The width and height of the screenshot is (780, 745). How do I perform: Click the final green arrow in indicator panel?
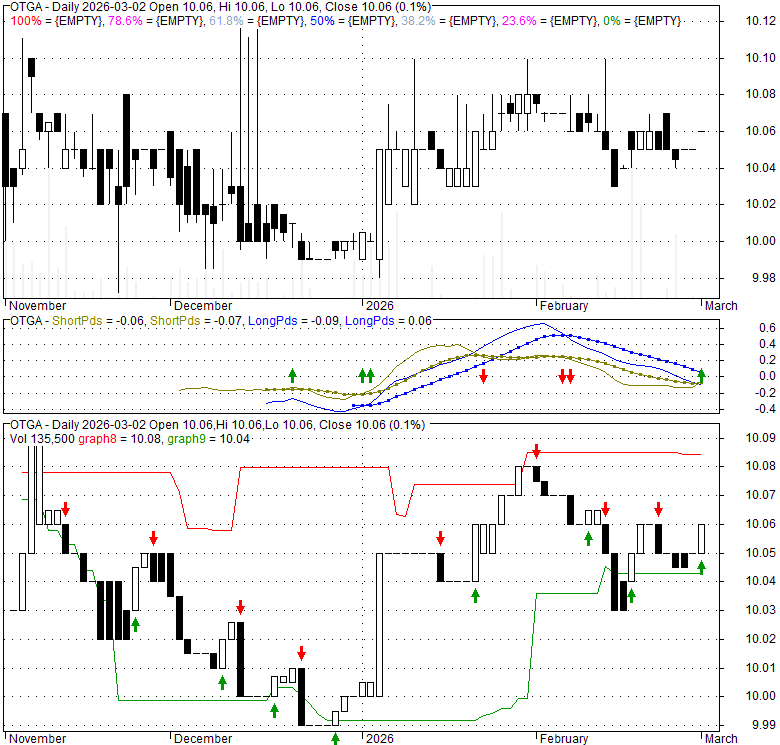tap(701, 376)
